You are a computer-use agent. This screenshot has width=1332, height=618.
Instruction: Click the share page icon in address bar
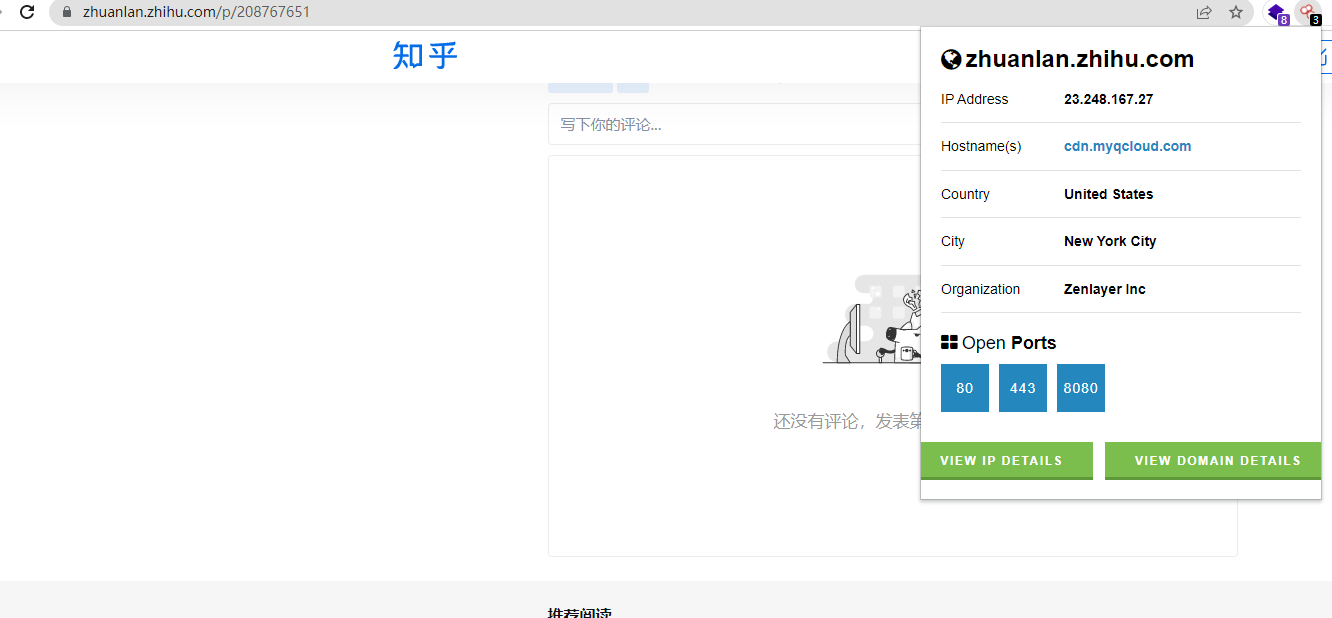pyautogui.click(x=1204, y=12)
